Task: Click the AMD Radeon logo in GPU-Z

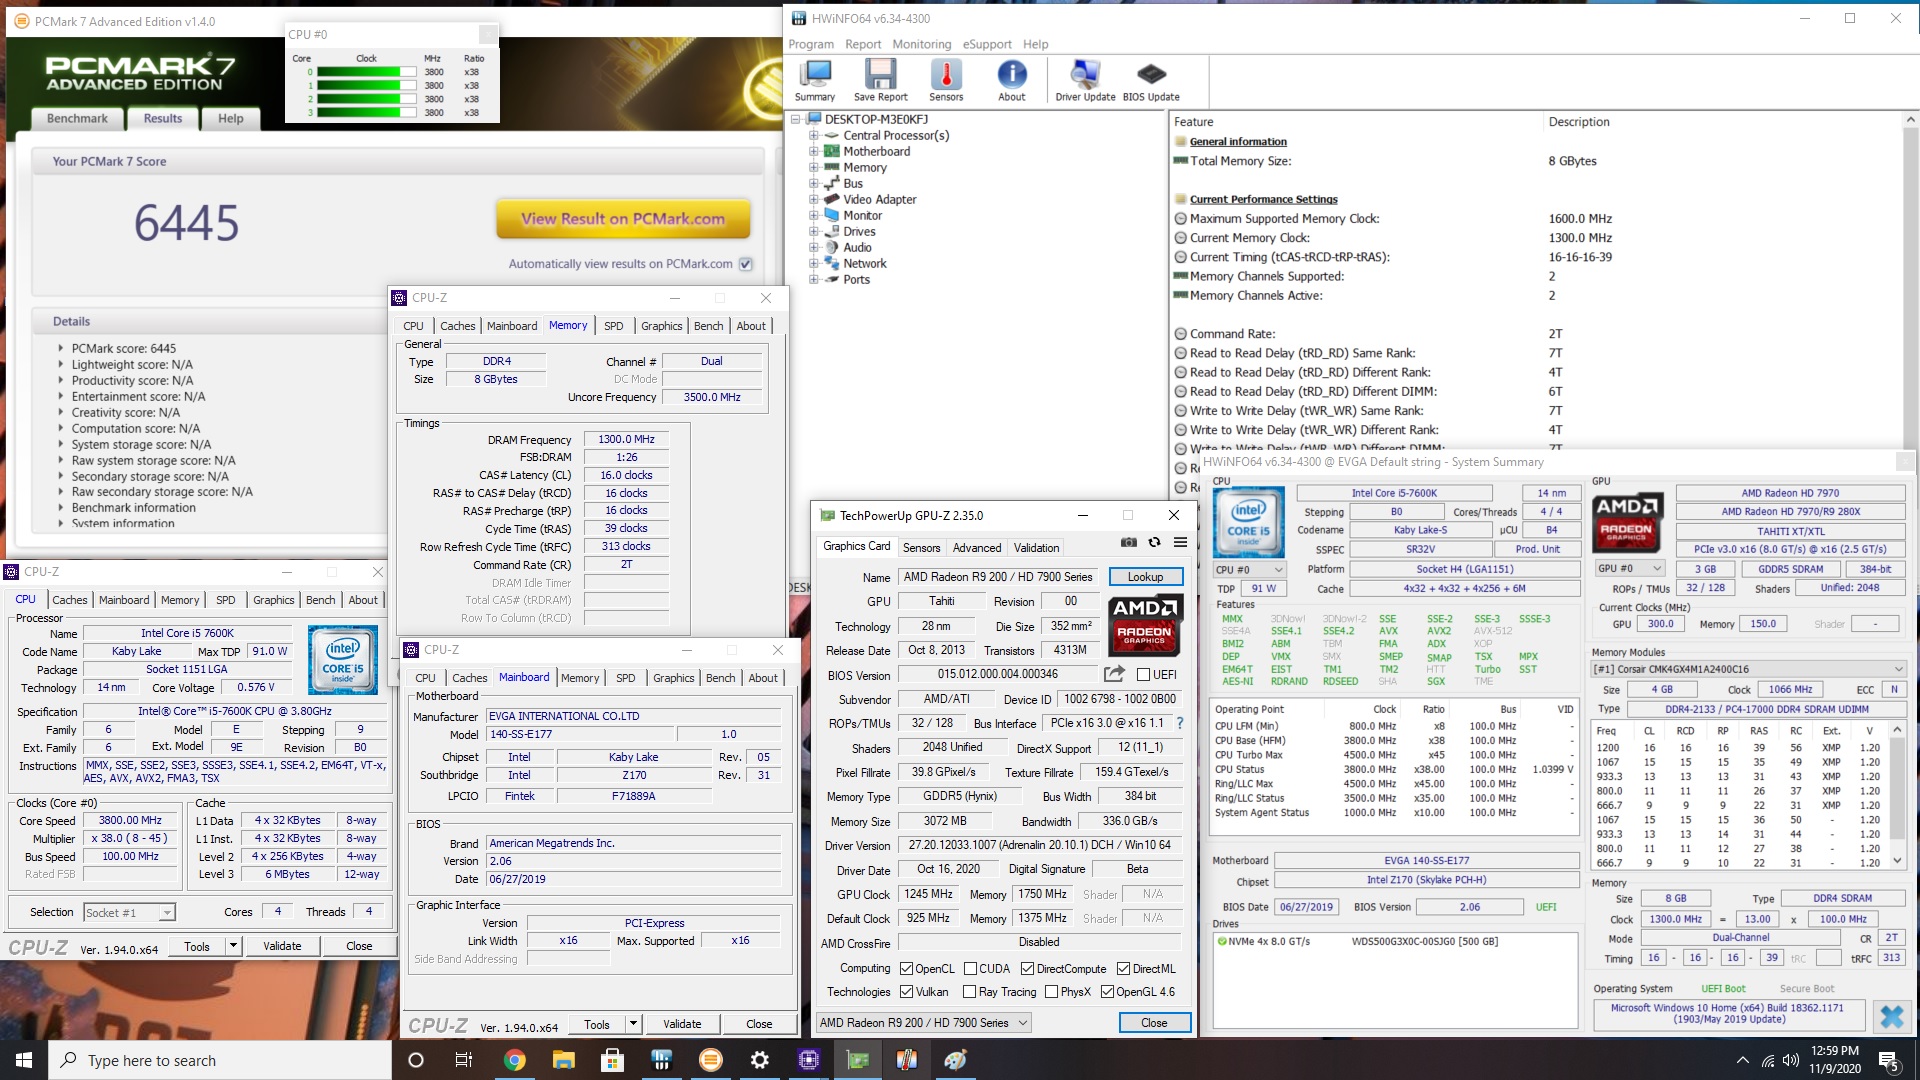Action: pyautogui.click(x=1146, y=624)
